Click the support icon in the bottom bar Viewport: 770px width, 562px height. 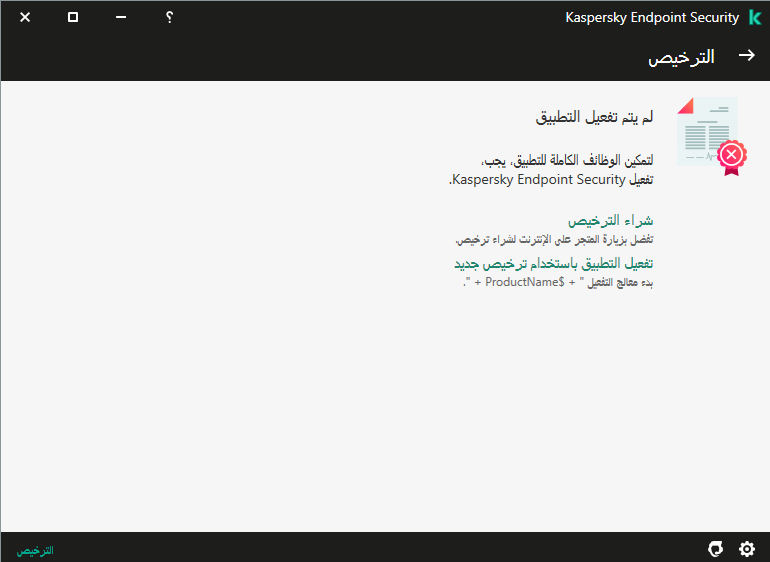click(715, 549)
